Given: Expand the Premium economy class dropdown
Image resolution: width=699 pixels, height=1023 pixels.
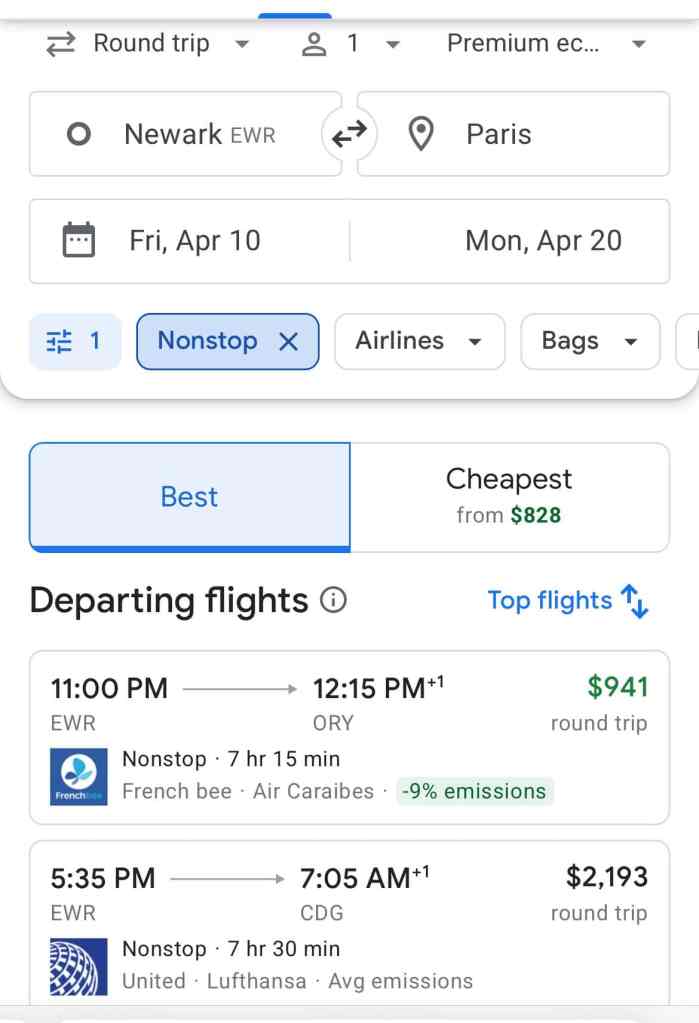Looking at the screenshot, I should click(x=546, y=44).
